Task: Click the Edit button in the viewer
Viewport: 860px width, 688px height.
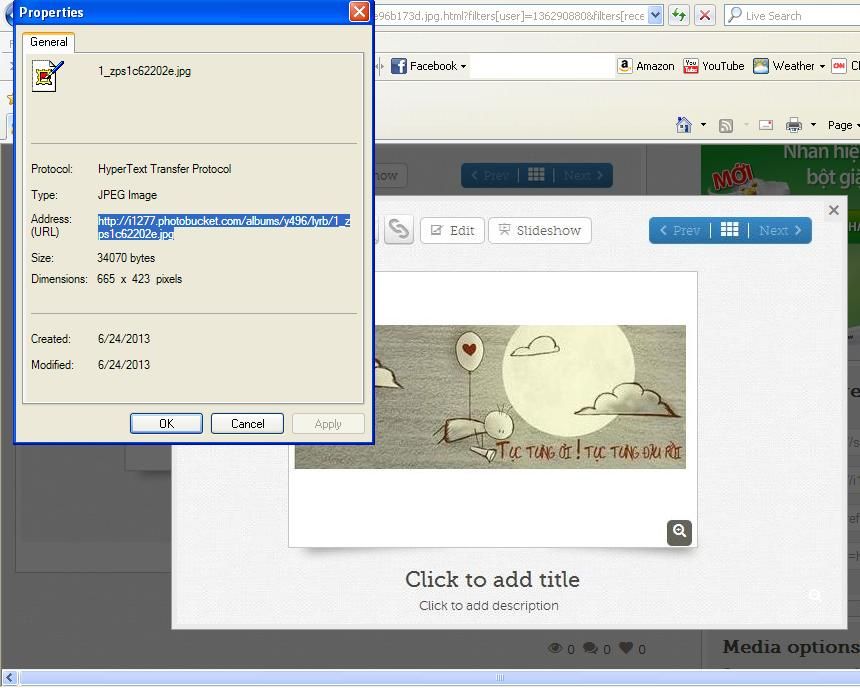Action: [452, 230]
